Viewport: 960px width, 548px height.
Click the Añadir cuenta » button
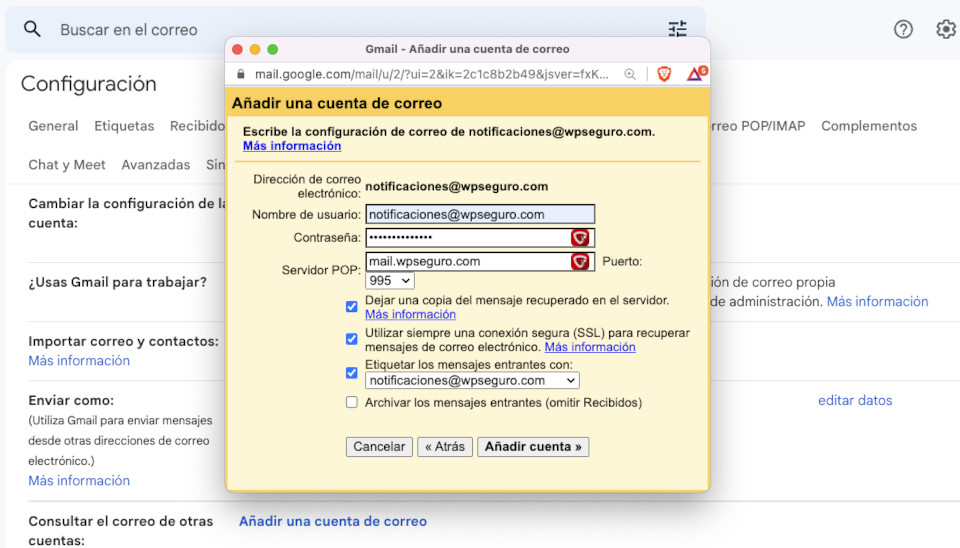click(533, 446)
